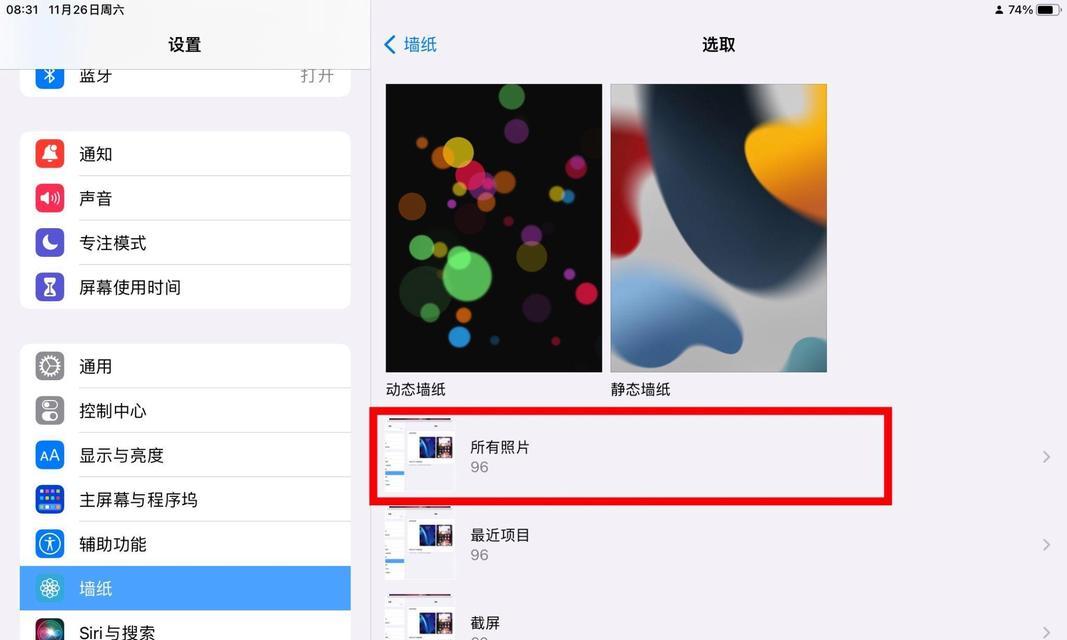Tap the Wallpaper flower icon in sidebar

point(50,588)
